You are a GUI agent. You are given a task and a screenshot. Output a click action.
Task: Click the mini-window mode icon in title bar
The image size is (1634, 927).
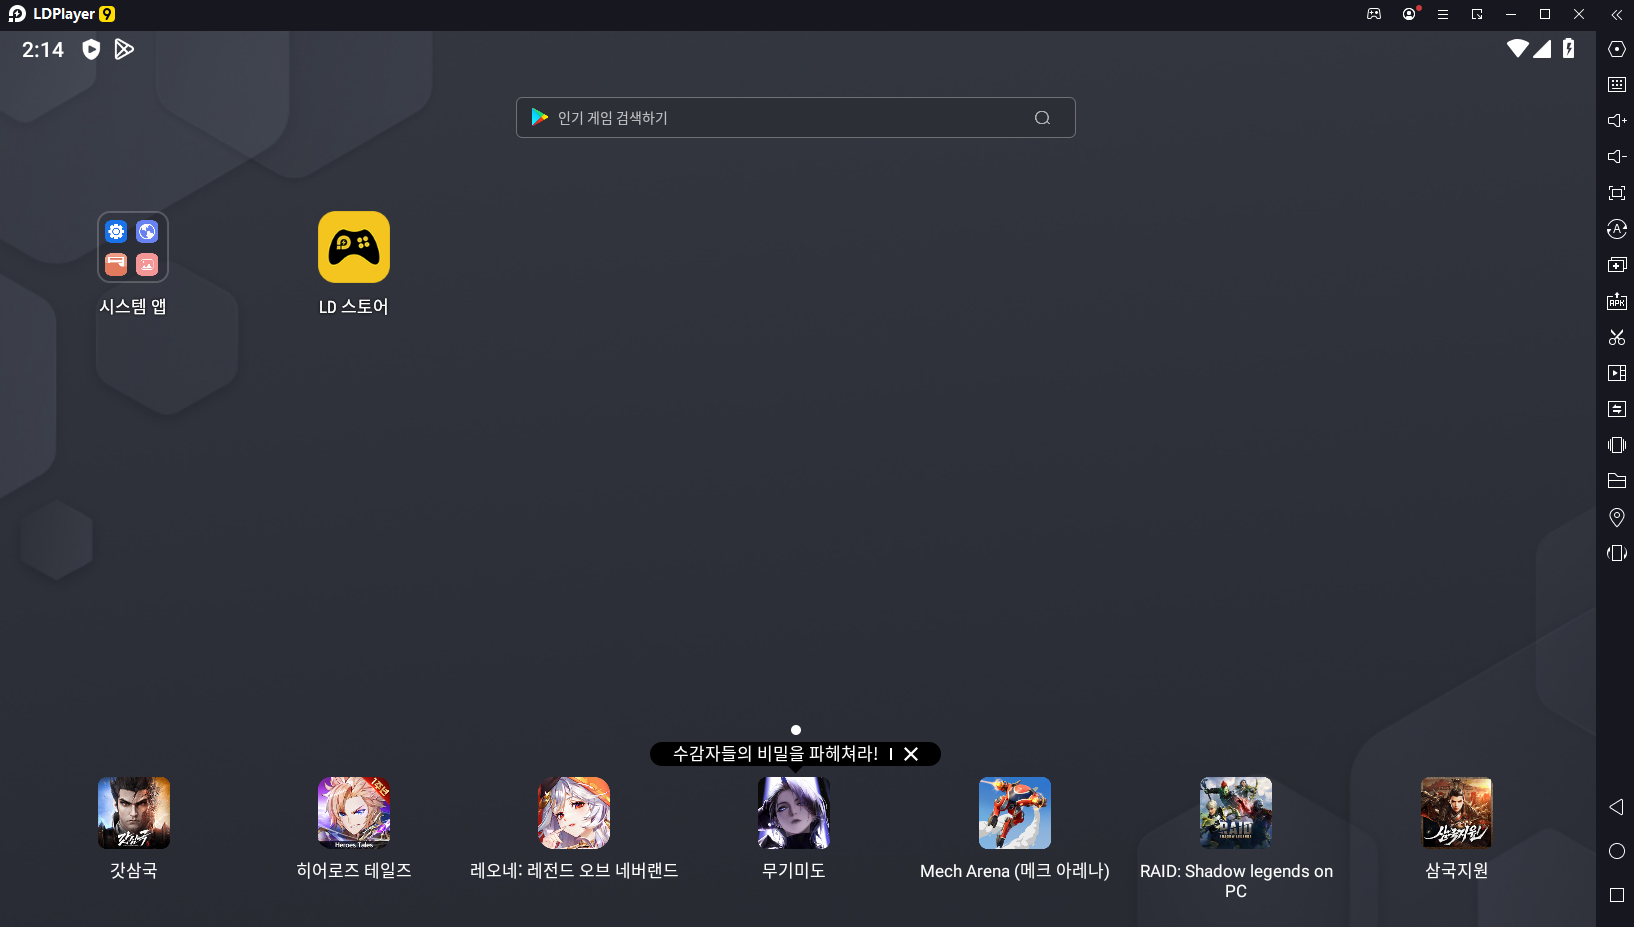tap(1477, 14)
